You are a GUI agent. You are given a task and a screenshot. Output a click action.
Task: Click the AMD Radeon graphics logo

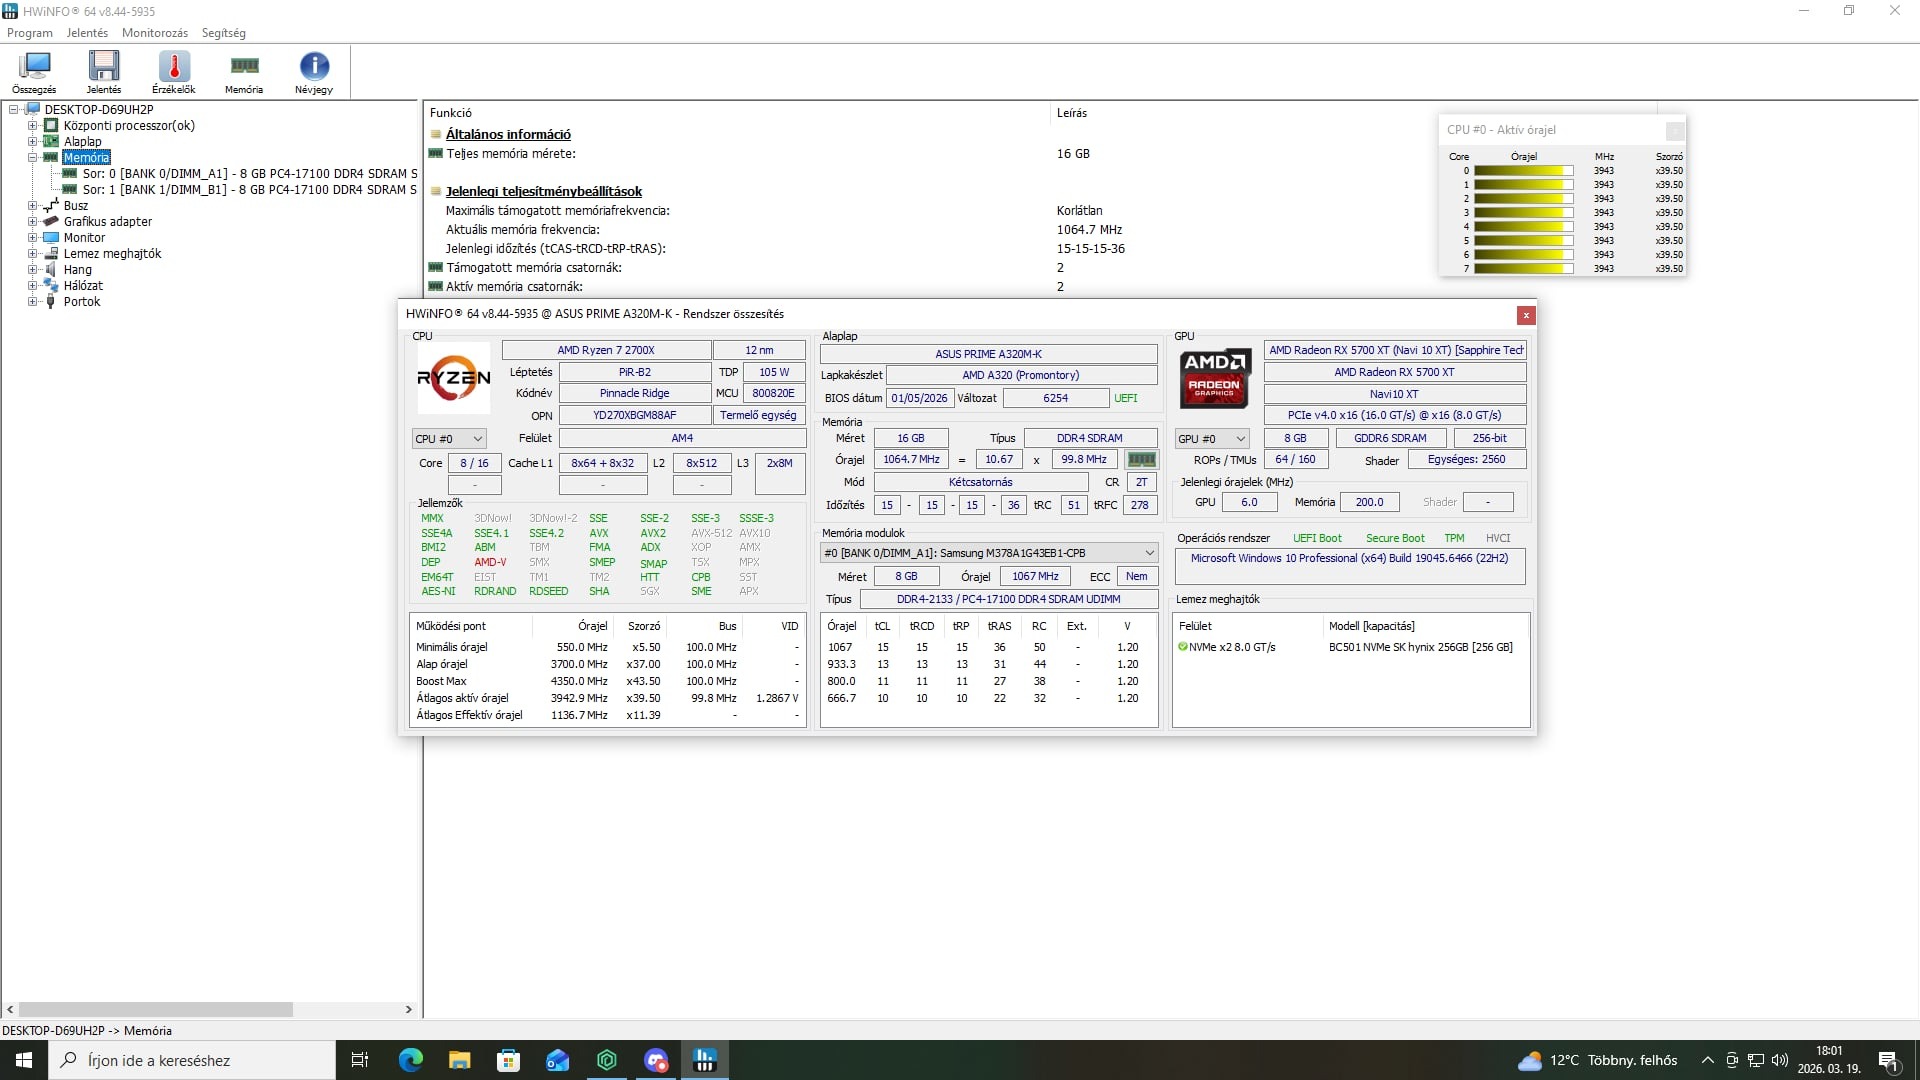click(x=1215, y=377)
